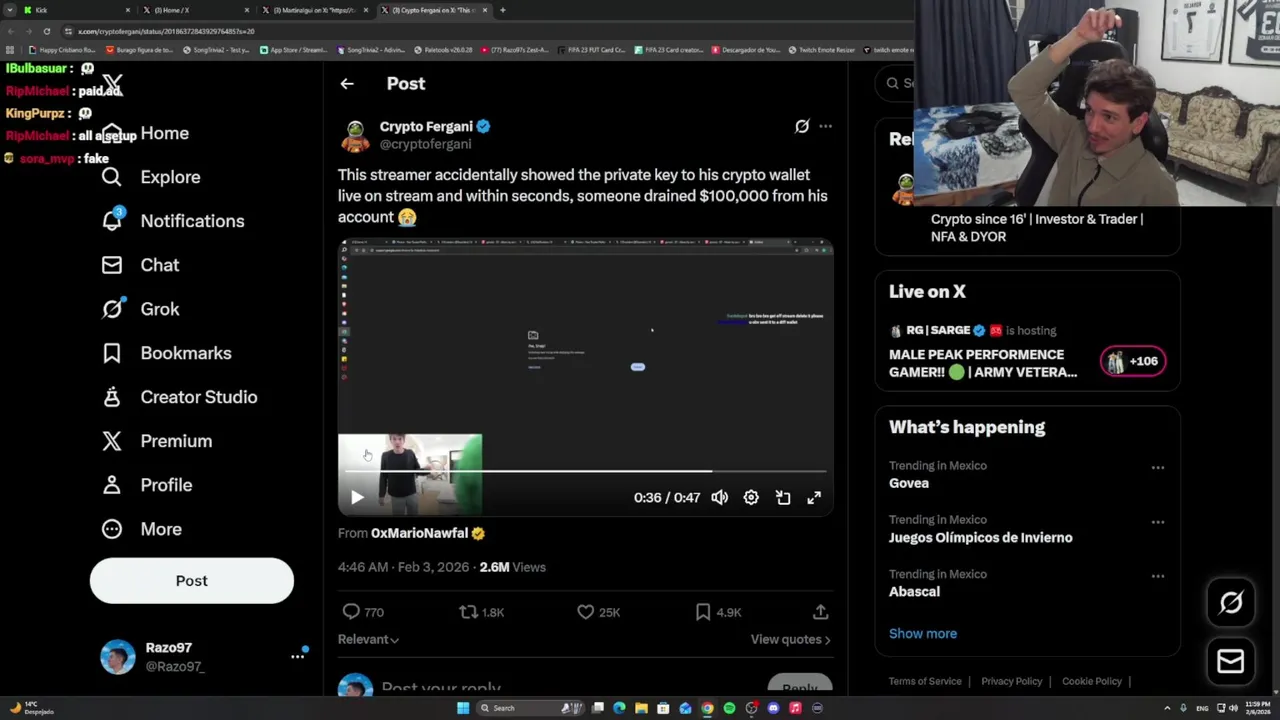Play the embedded video
The height and width of the screenshot is (720, 1280).
(x=357, y=497)
